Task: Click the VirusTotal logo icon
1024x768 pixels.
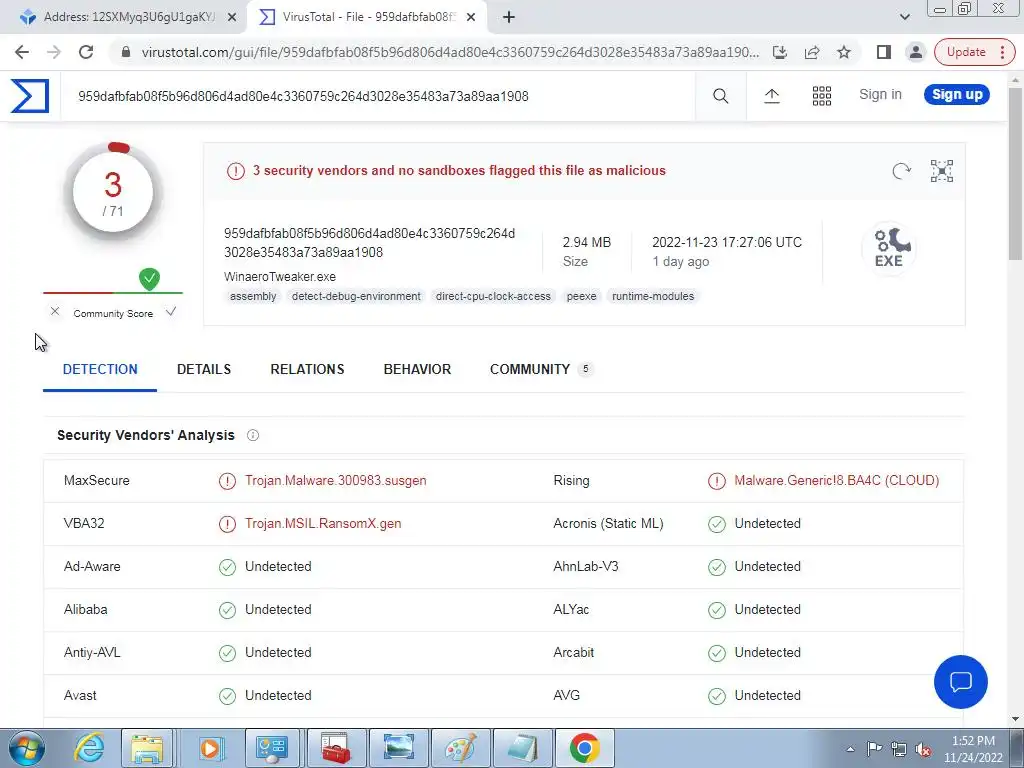Action: tap(30, 96)
